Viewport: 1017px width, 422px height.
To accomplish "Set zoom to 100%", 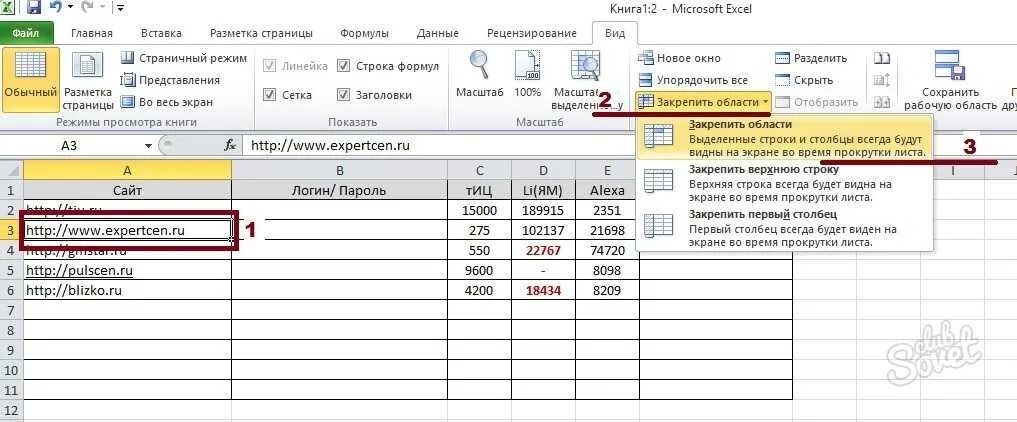I will pos(527,75).
